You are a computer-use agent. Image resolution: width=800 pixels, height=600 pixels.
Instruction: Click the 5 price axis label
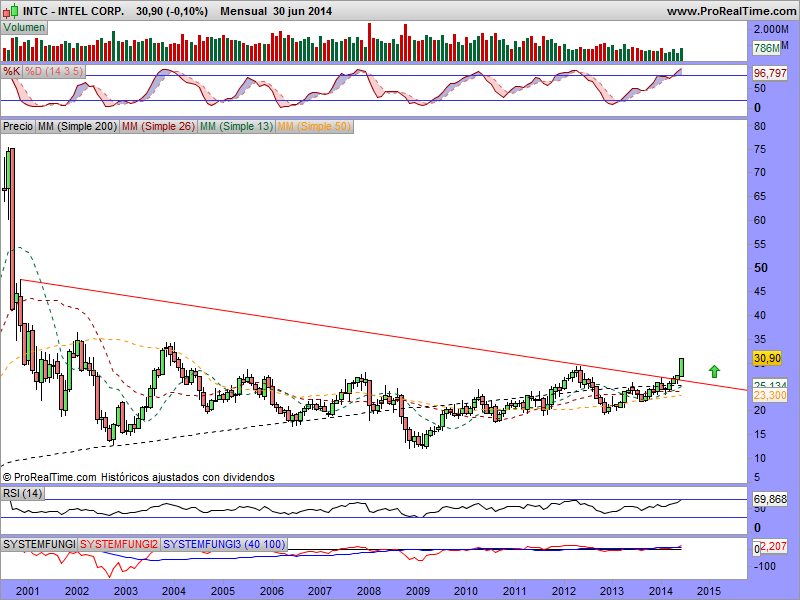point(757,478)
